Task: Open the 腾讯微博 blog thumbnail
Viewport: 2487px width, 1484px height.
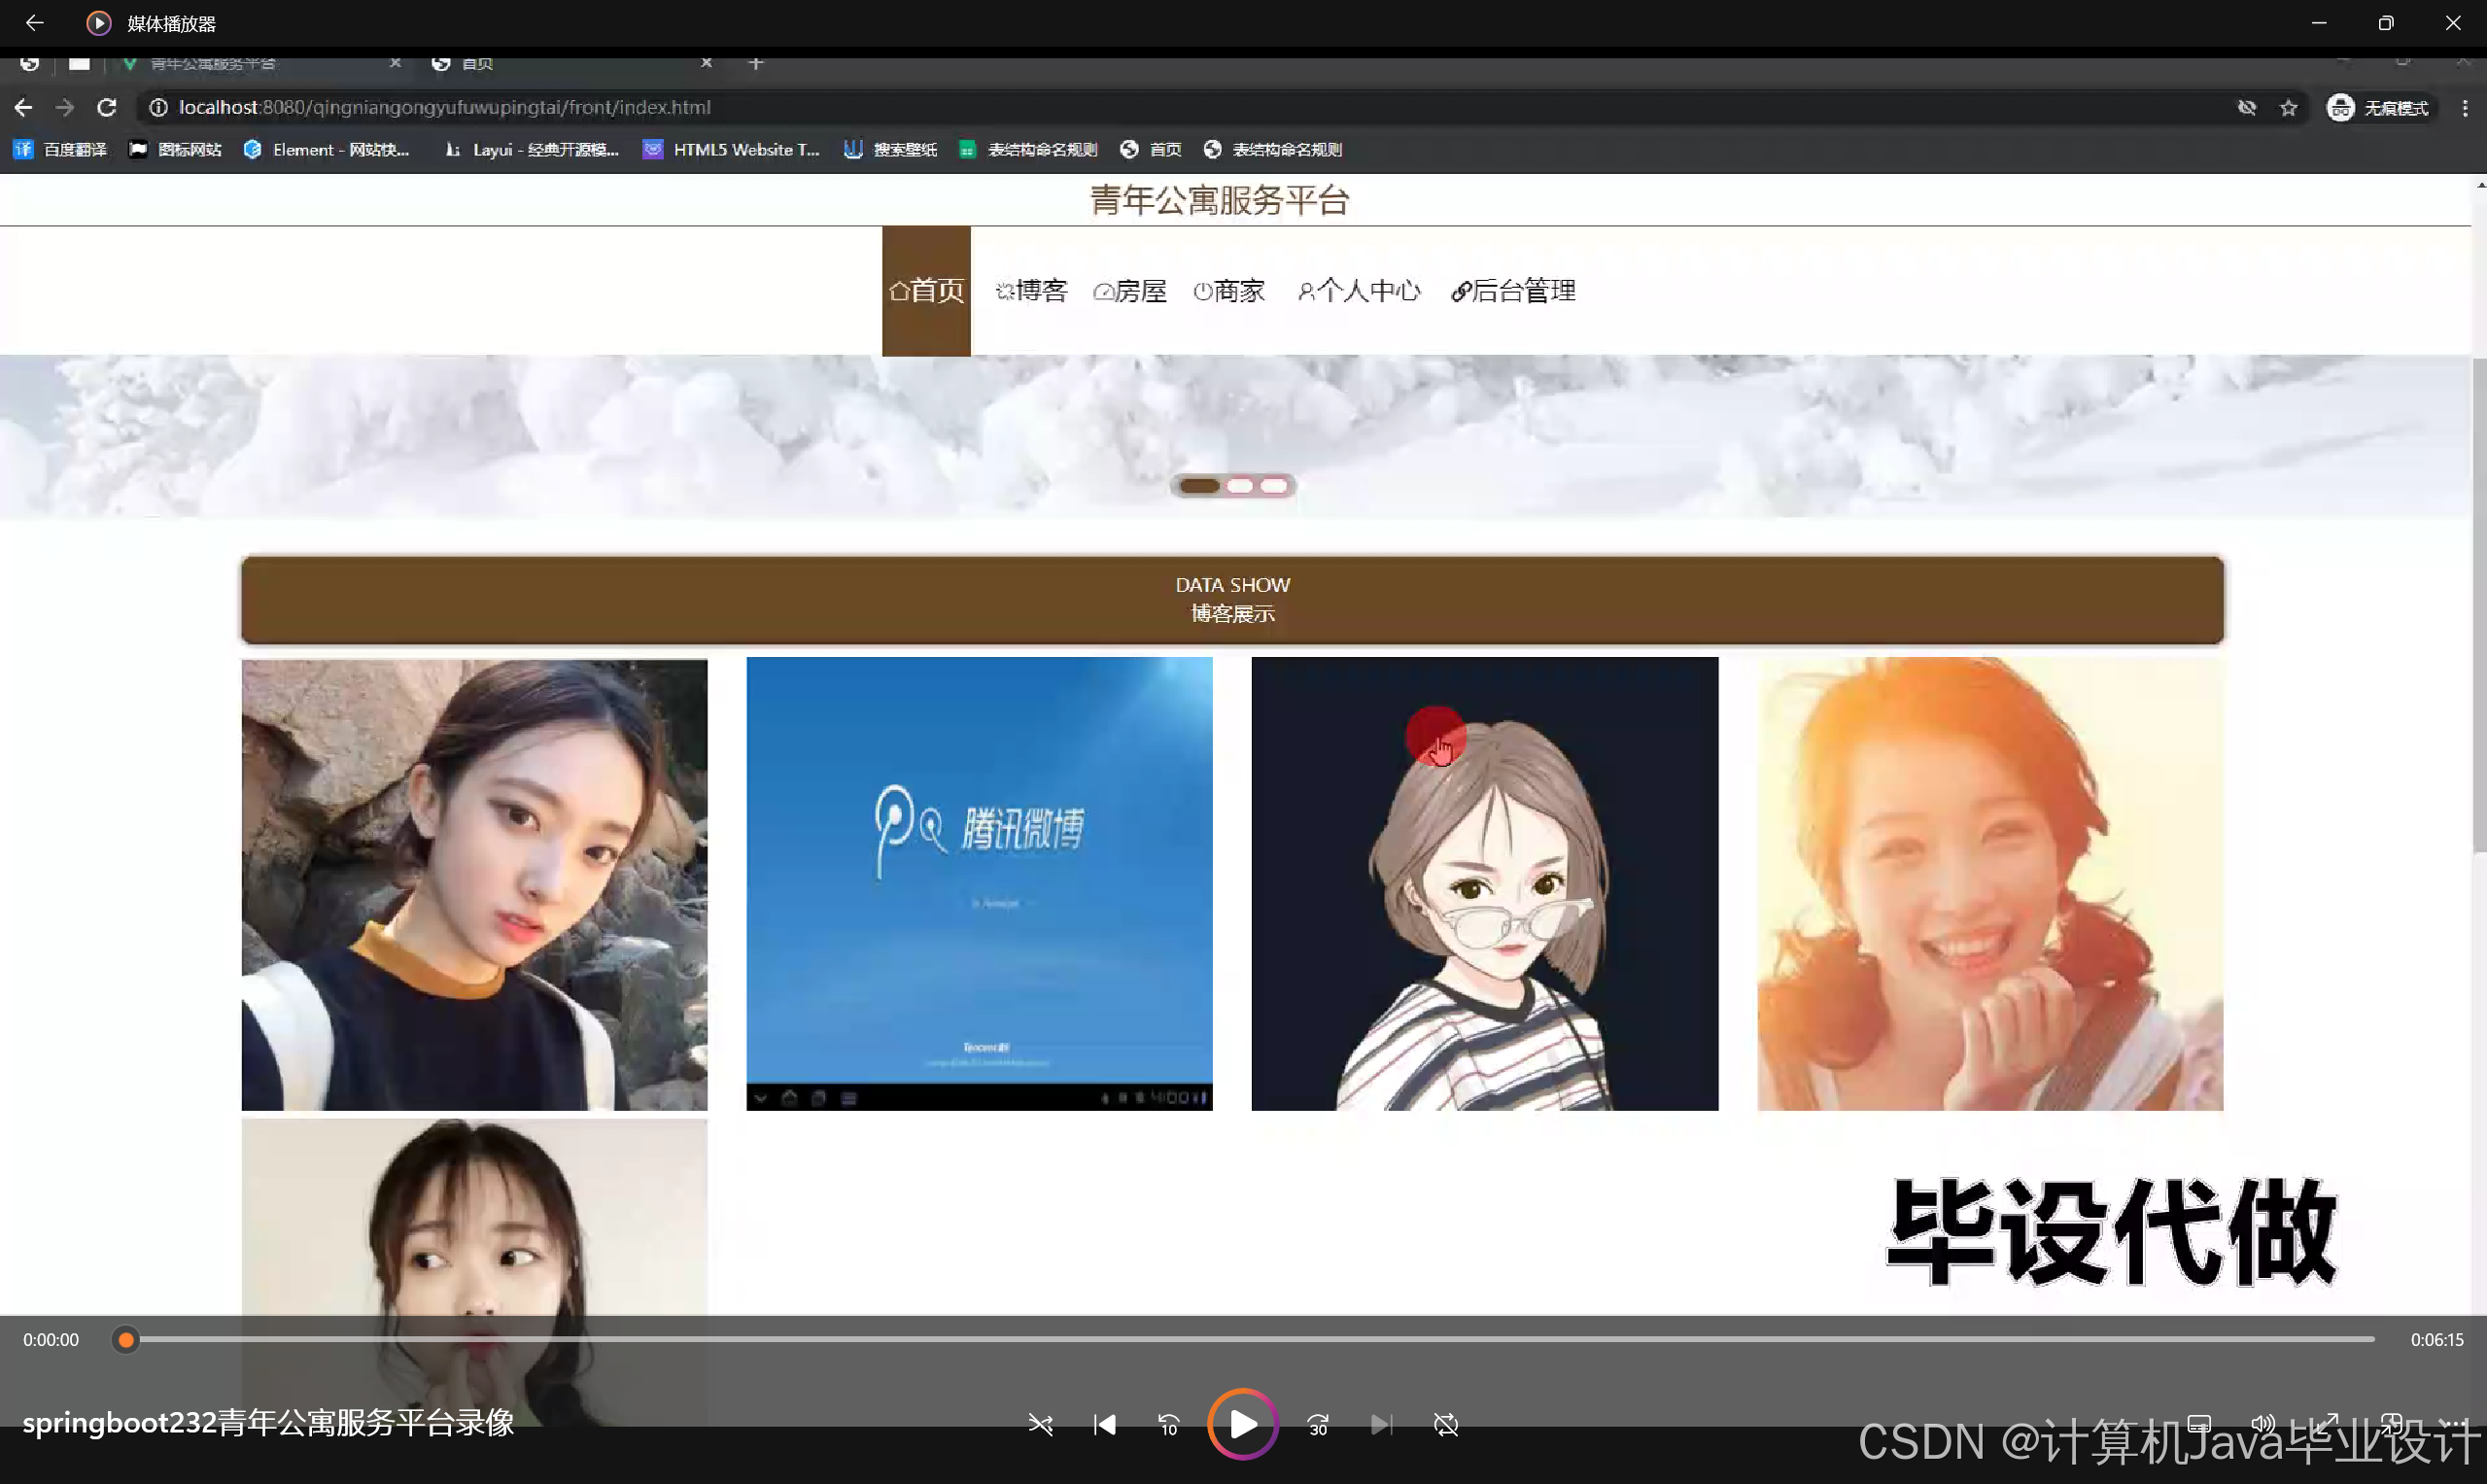Action: point(979,883)
